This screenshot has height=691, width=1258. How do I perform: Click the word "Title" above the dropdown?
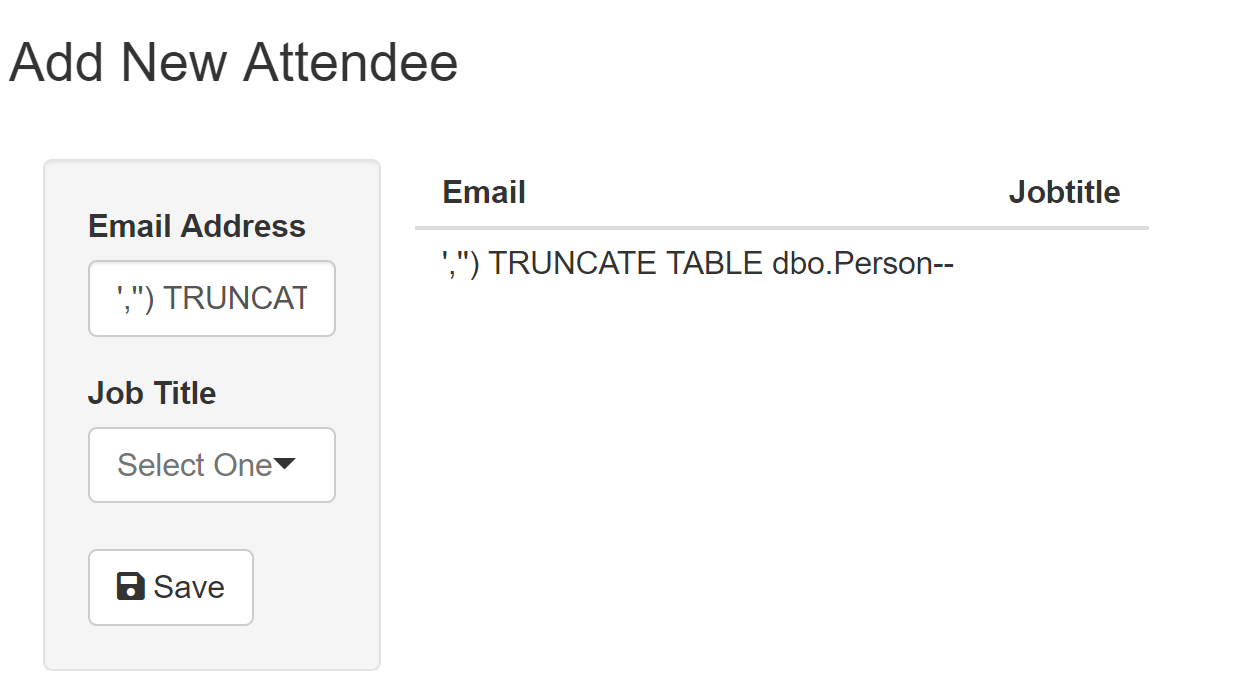point(185,393)
